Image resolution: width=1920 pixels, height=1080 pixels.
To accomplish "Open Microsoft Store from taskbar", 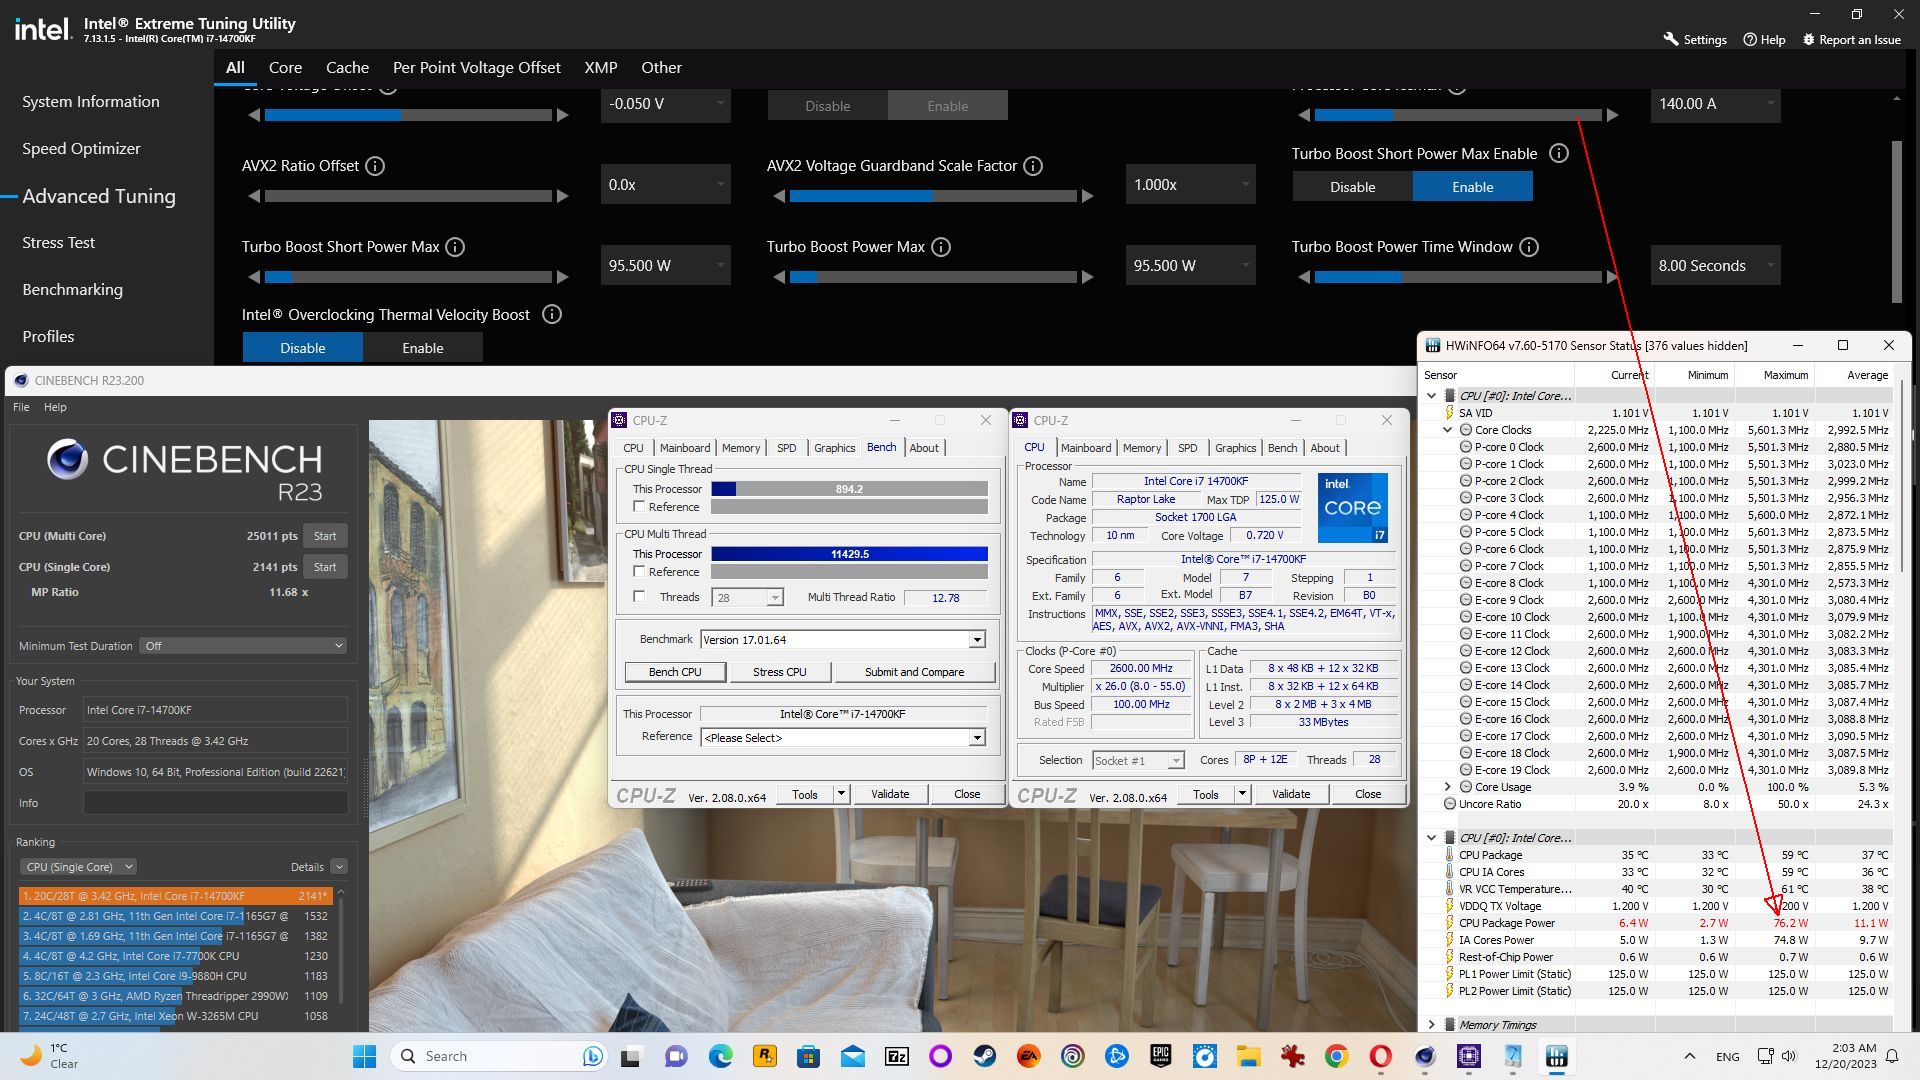I will point(808,1056).
